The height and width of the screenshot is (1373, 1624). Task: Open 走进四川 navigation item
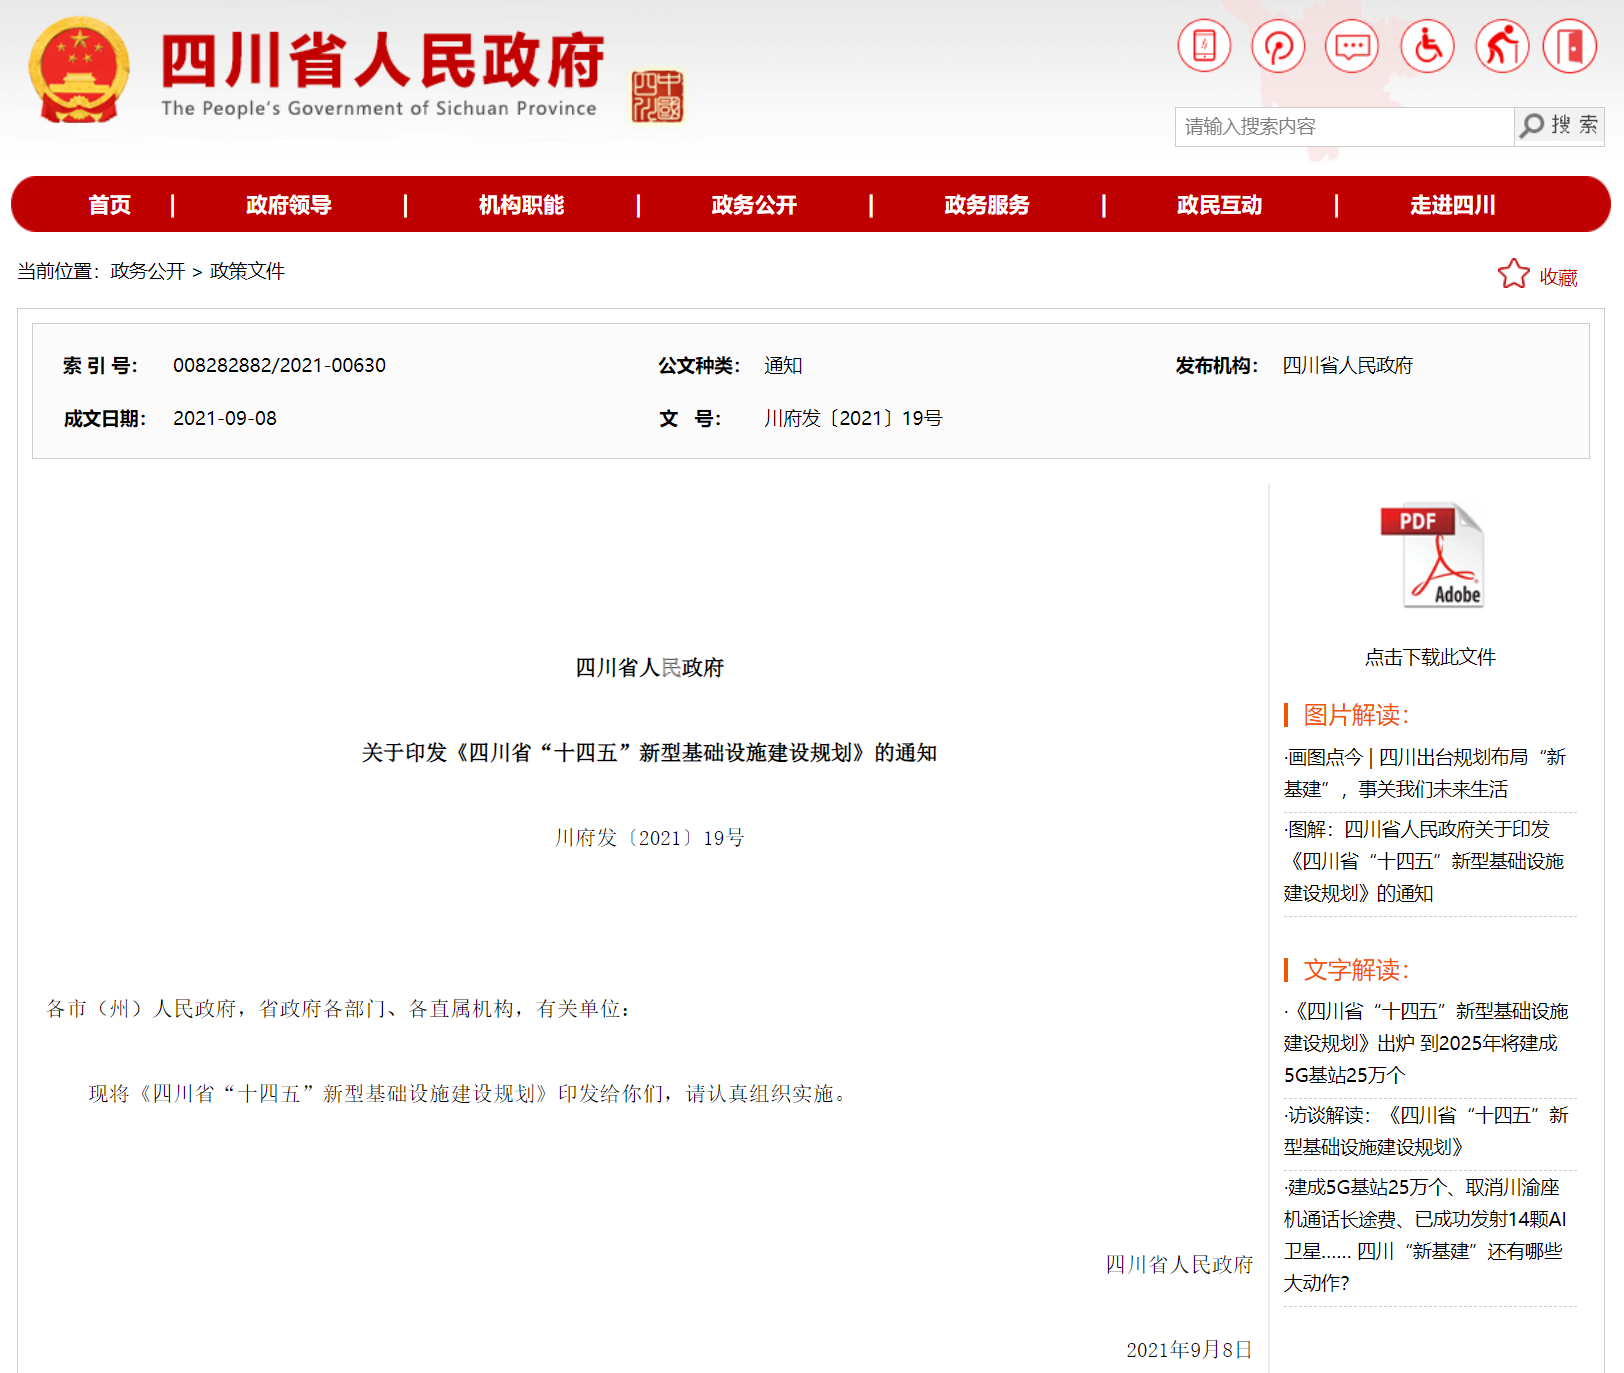[1452, 205]
